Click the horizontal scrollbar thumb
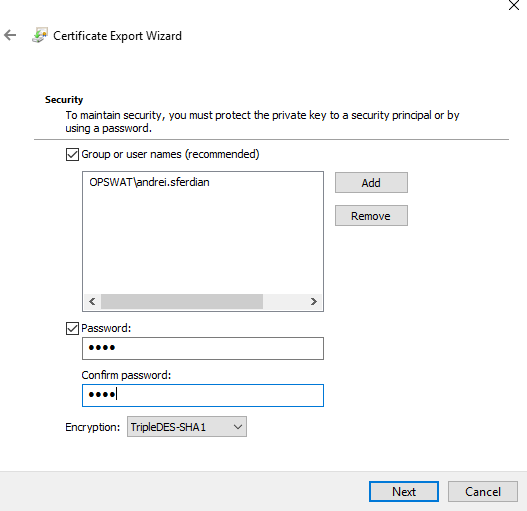Screen dimensions: 527x511 (x=182, y=302)
